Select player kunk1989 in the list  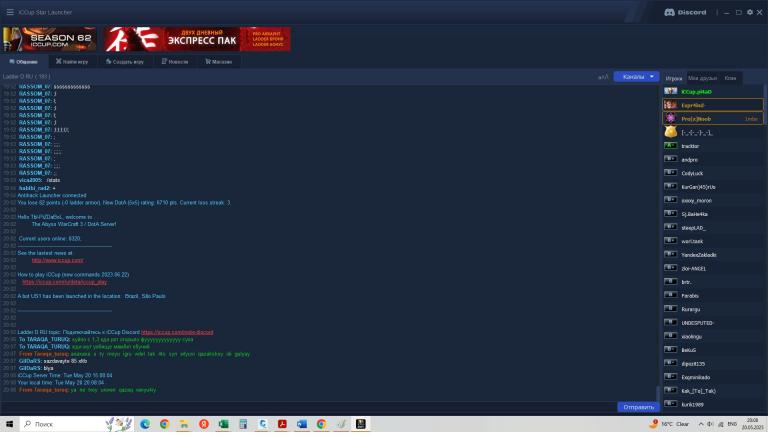click(x=713, y=405)
